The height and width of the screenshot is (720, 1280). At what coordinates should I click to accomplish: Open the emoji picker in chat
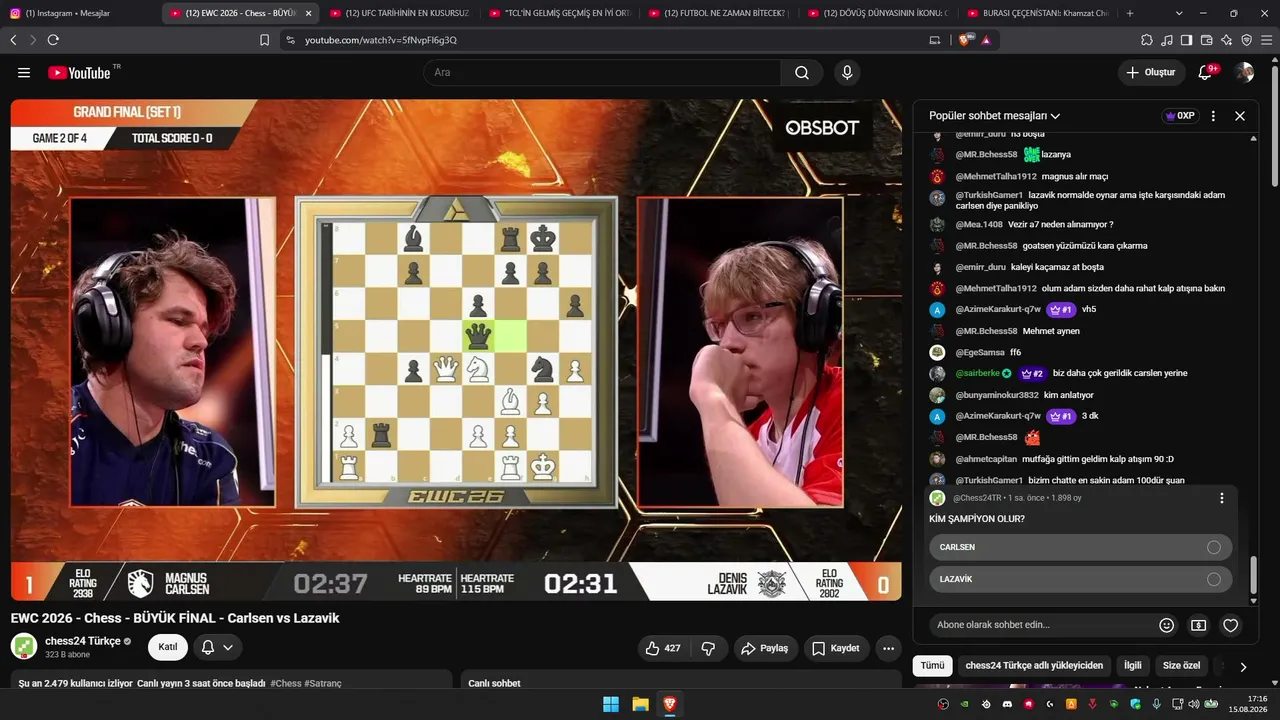point(1166,625)
